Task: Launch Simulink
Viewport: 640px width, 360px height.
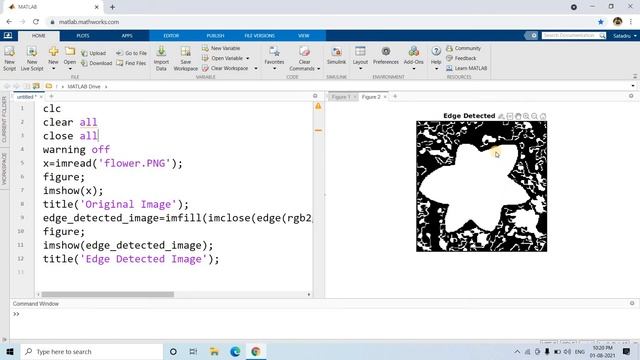Action: click(336, 56)
